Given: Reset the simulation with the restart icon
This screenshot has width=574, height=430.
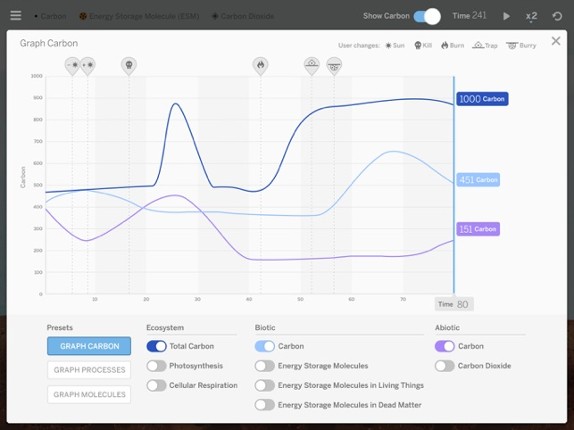Looking at the screenshot, I should 557,16.
